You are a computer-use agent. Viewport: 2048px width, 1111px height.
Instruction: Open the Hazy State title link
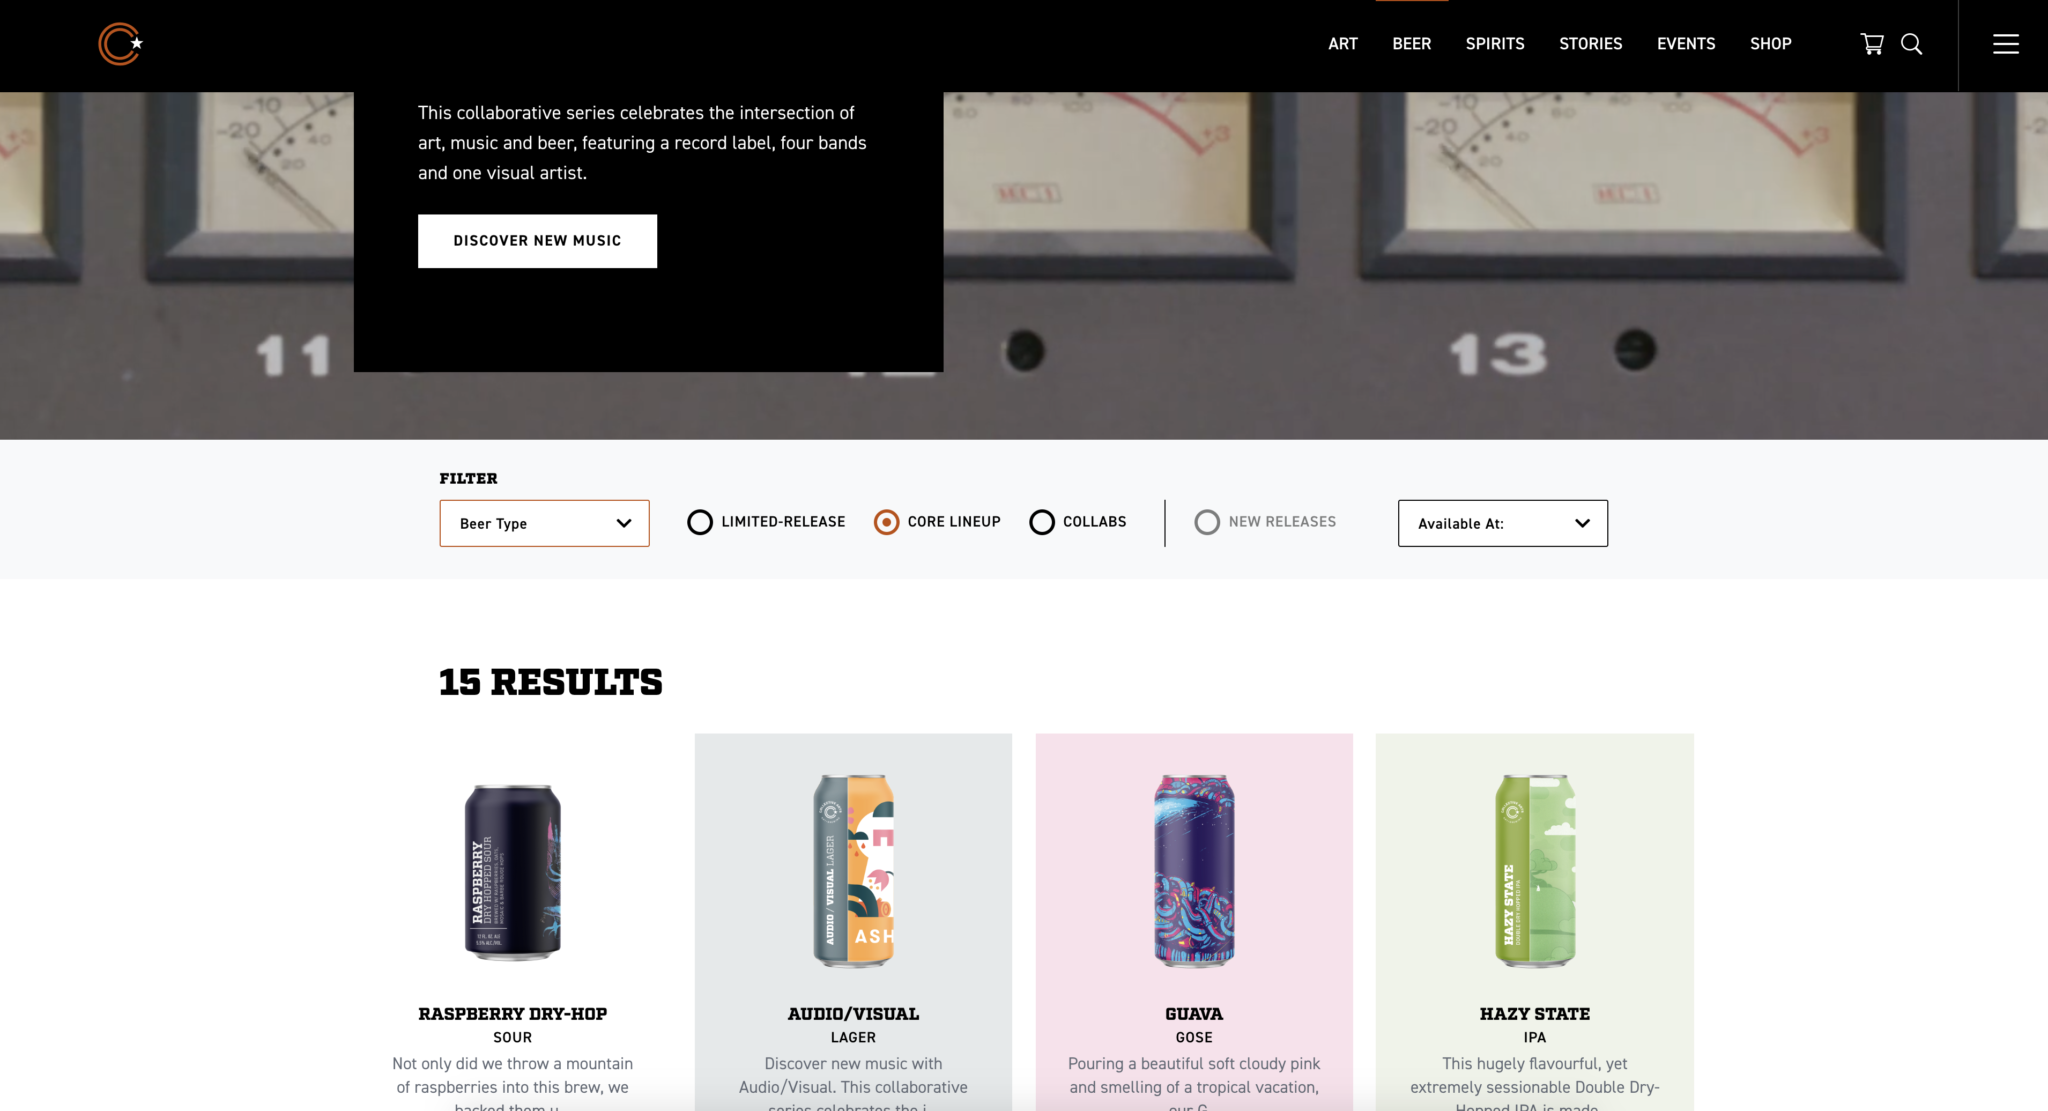tap(1535, 1014)
